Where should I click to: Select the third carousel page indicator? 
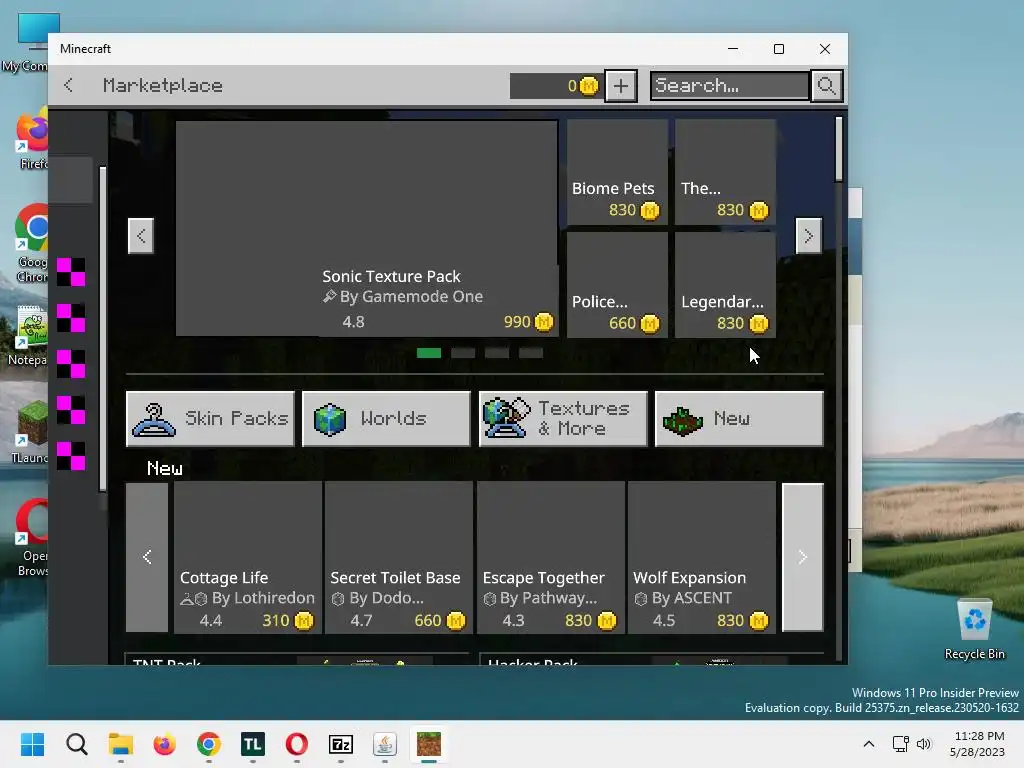click(497, 353)
